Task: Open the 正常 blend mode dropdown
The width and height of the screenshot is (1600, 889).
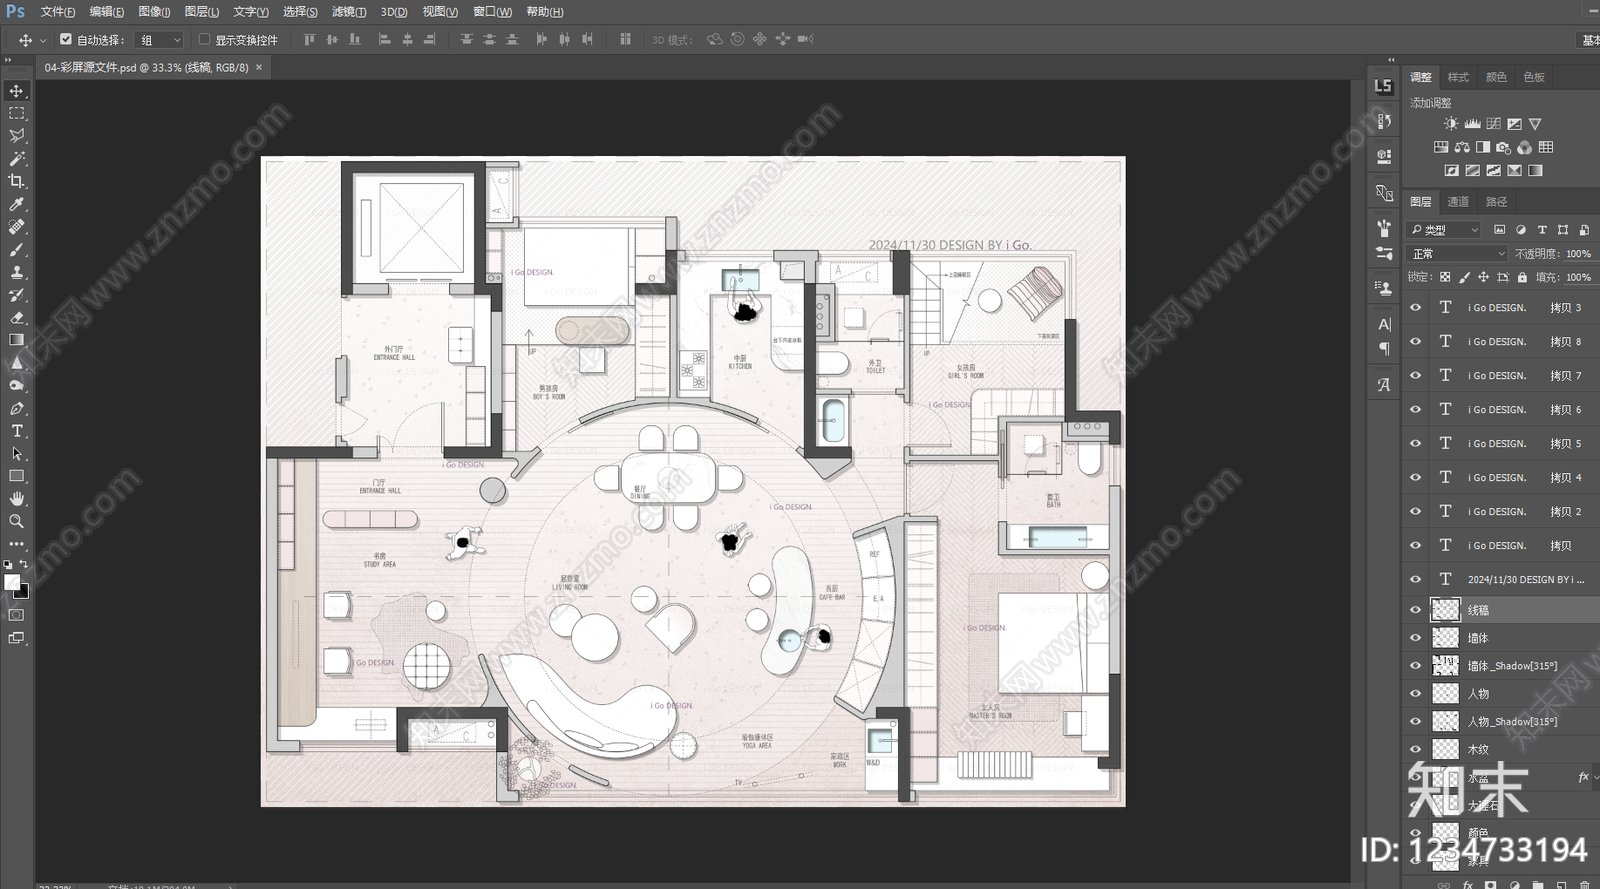Action: tap(1456, 254)
